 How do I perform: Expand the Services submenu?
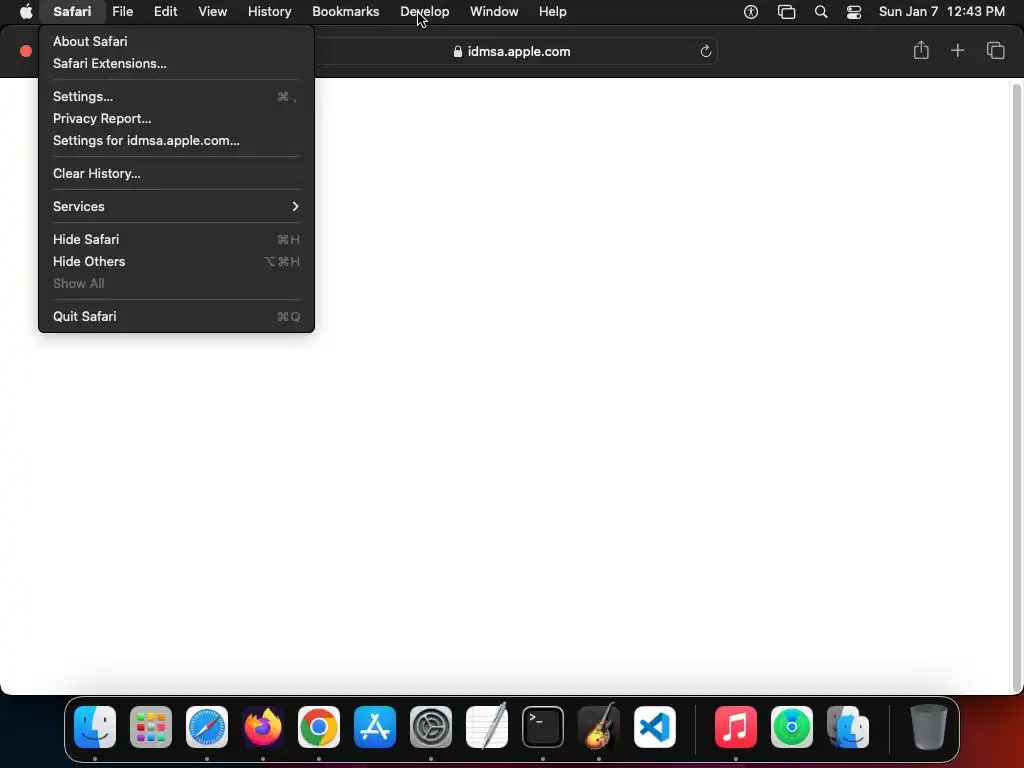[176, 206]
